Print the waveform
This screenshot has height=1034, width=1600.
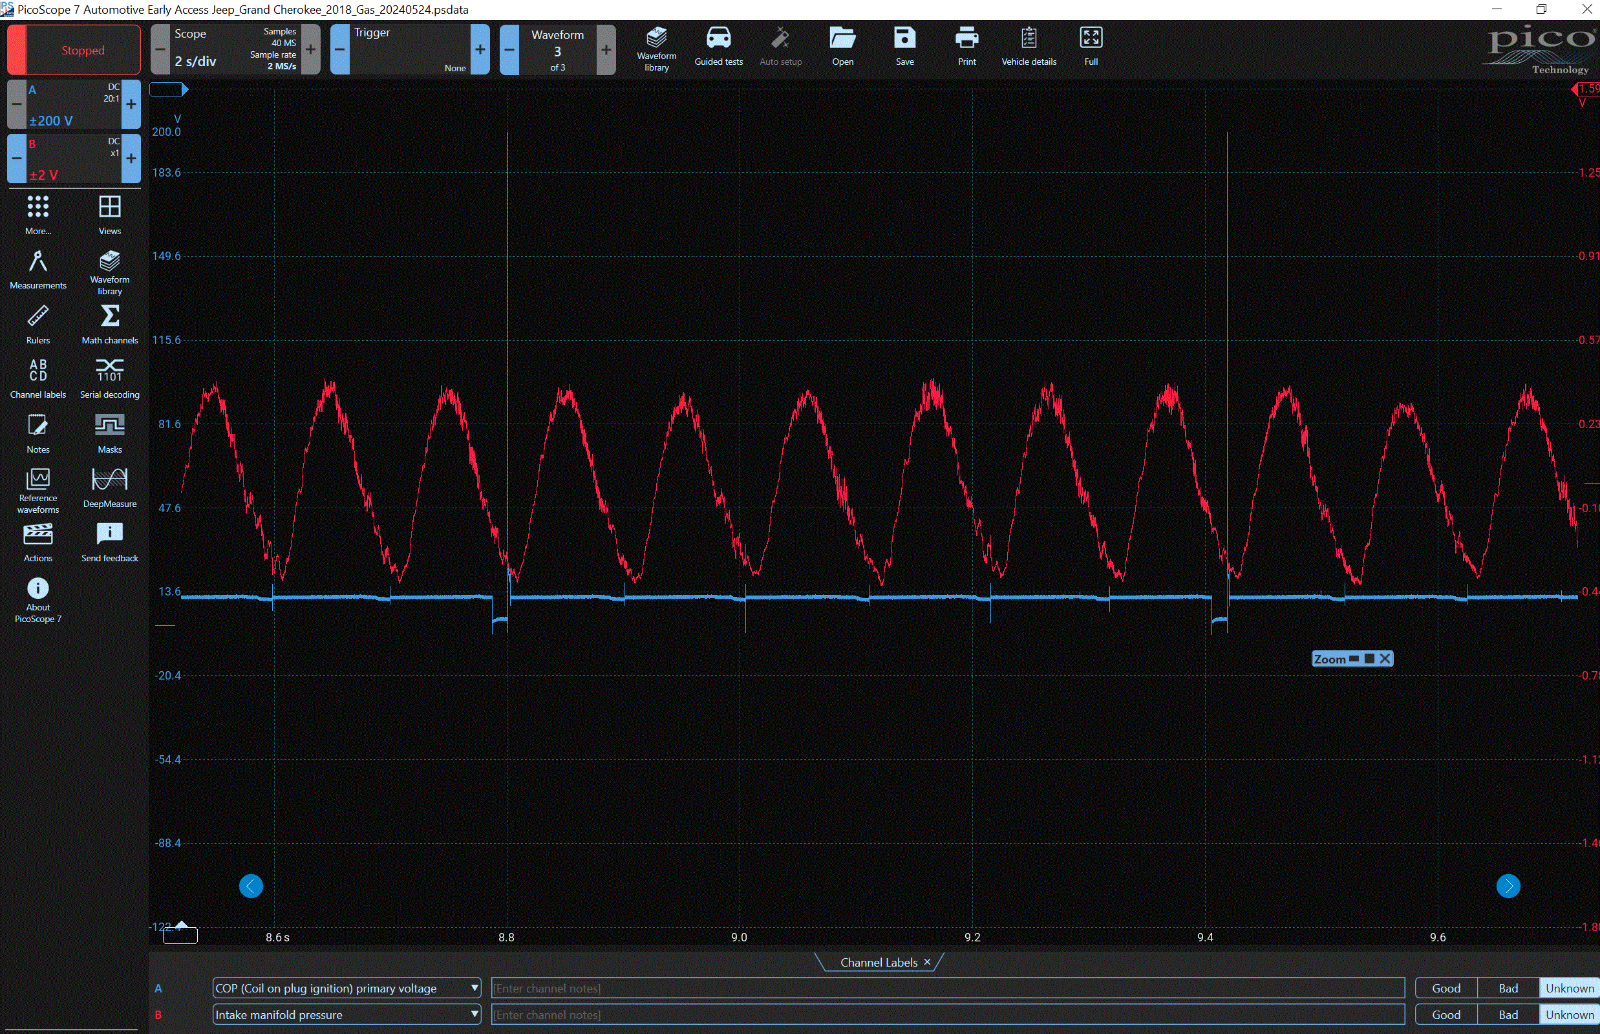967,48
